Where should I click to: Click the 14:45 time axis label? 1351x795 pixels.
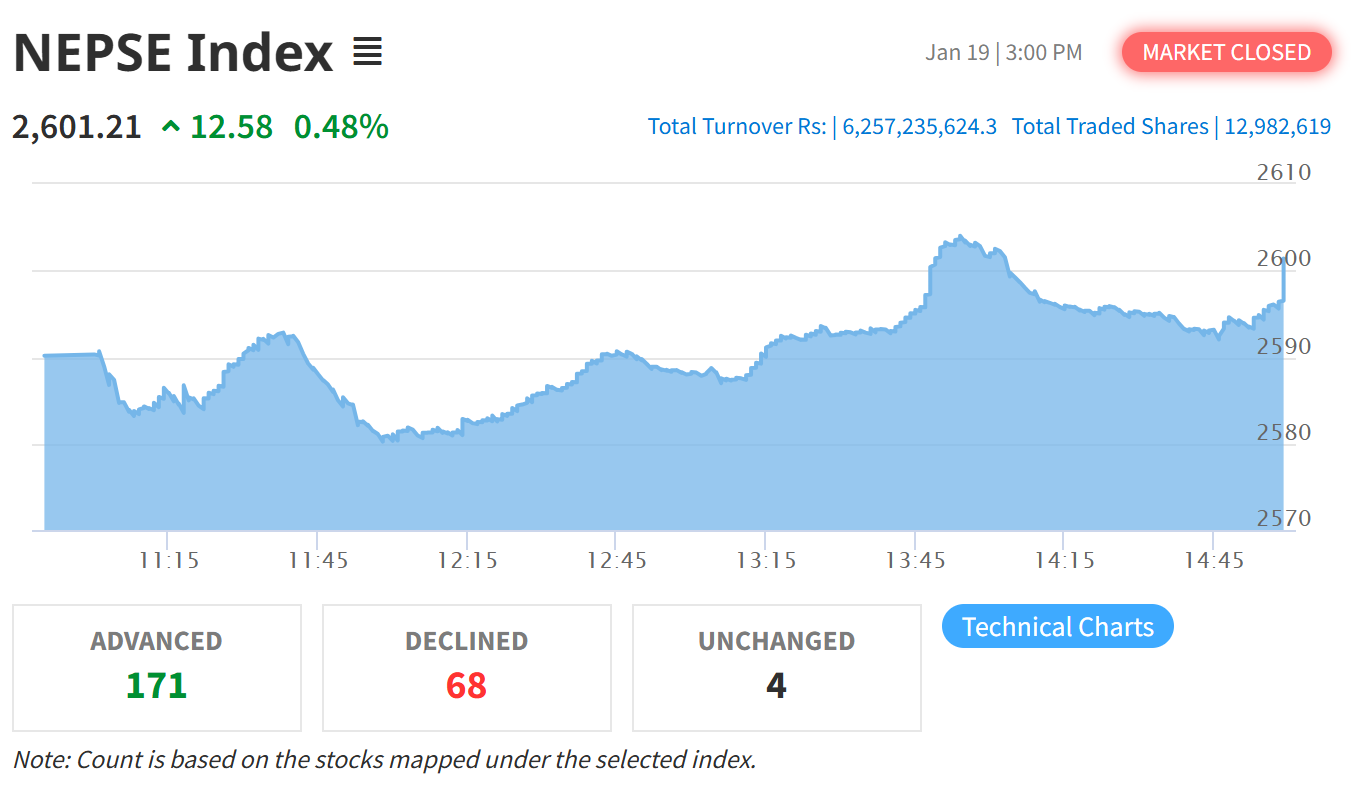tap(1214, 560)
